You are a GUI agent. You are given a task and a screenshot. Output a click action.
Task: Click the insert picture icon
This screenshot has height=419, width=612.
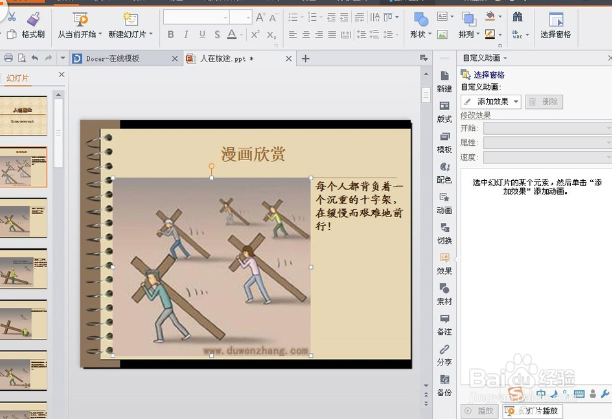tap(442, 34)
